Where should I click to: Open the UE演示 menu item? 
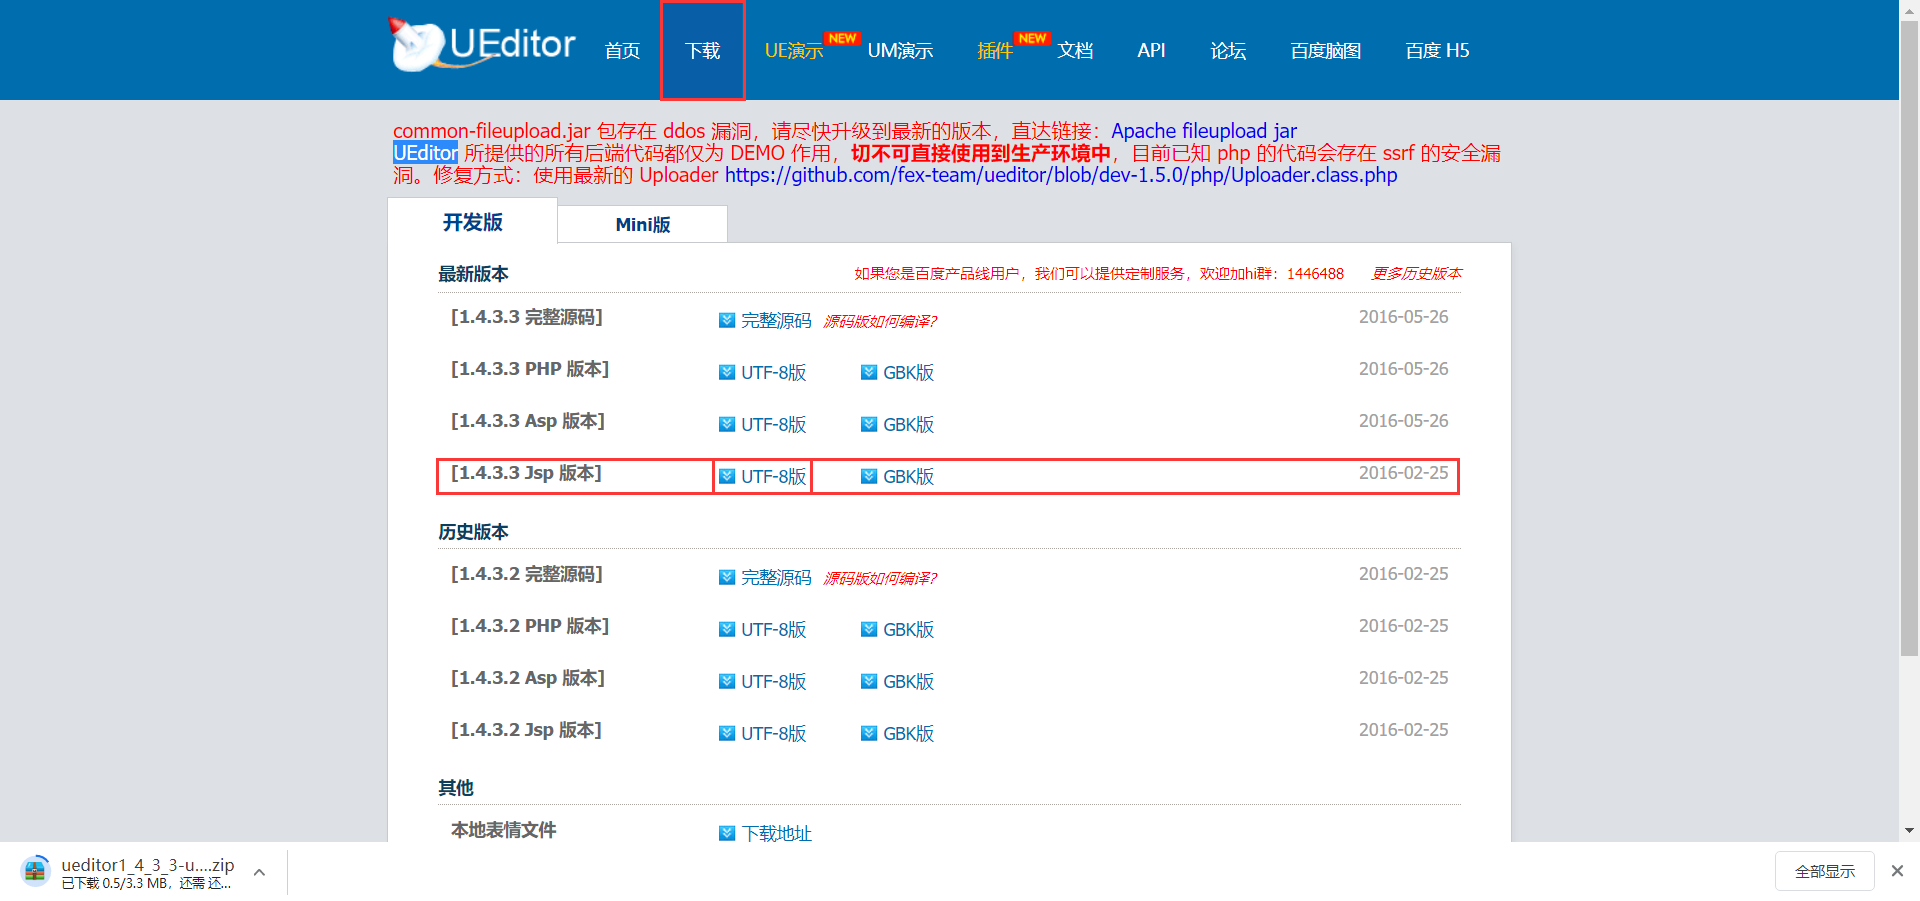[793, 50]
